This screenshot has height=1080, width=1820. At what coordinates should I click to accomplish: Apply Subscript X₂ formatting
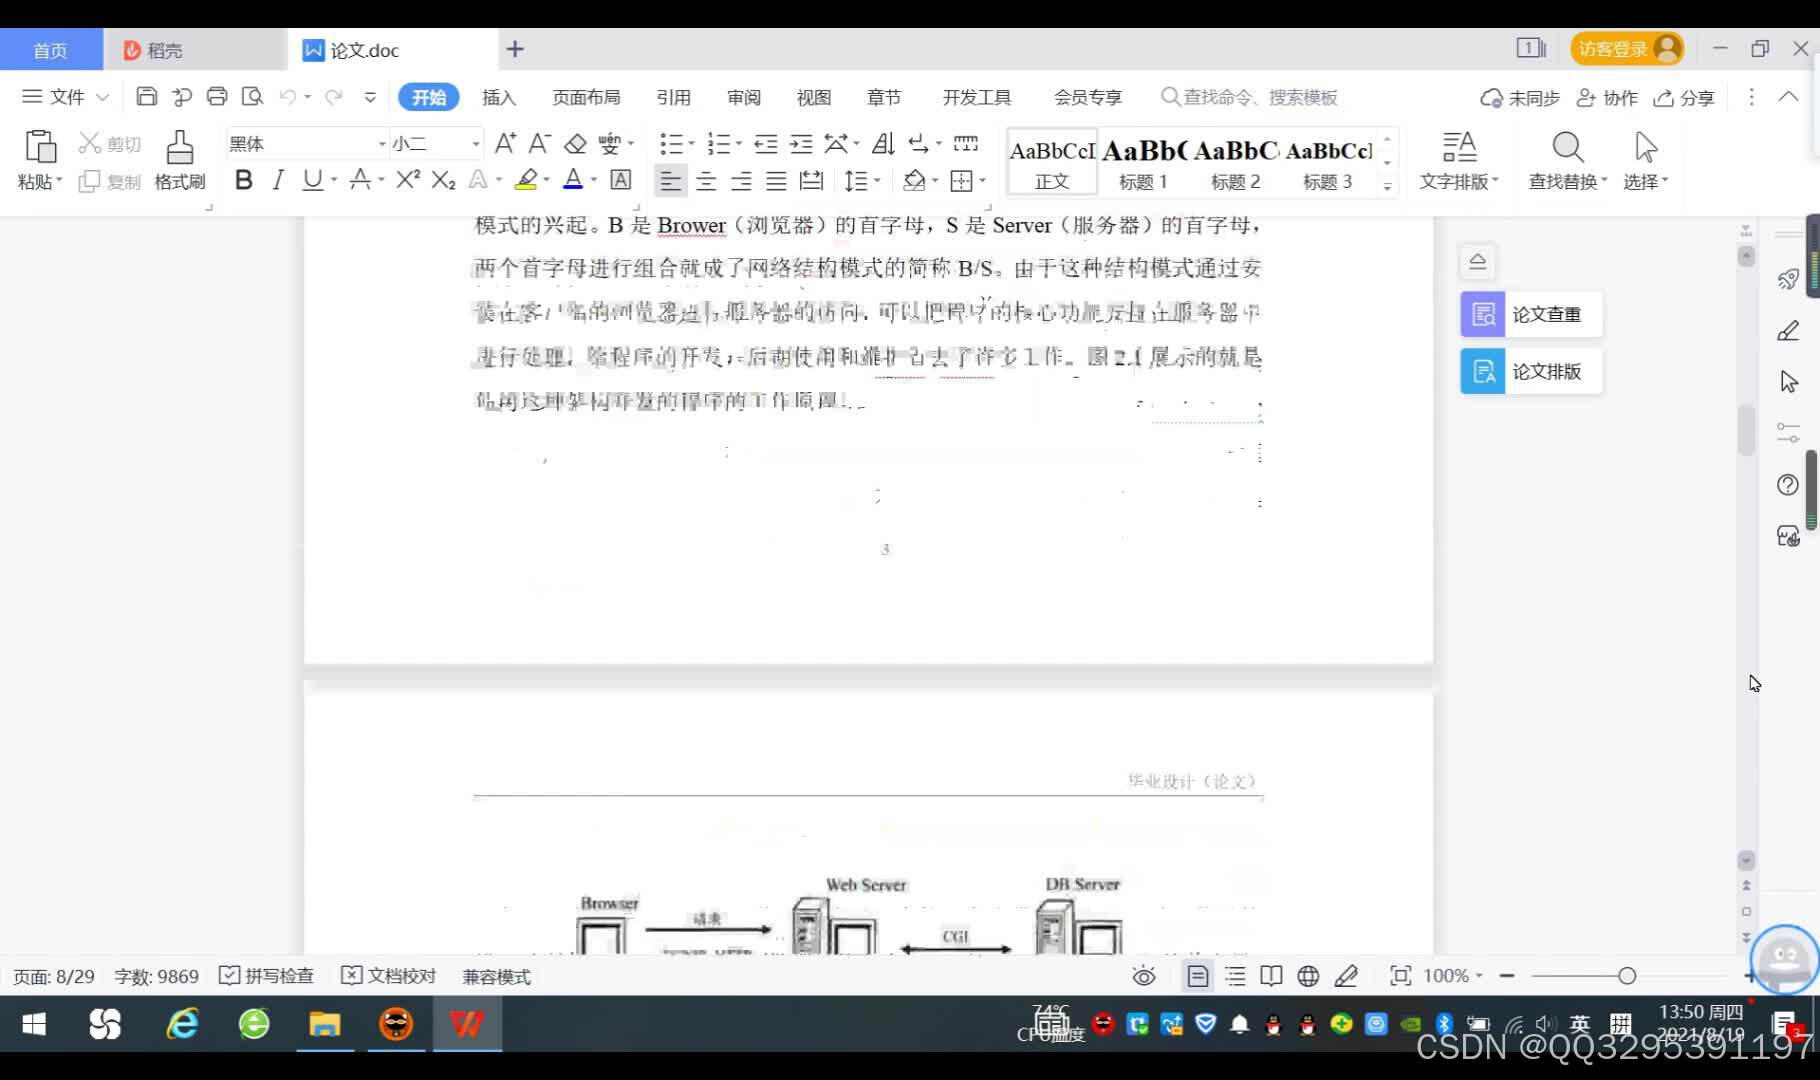pos(444,180)
